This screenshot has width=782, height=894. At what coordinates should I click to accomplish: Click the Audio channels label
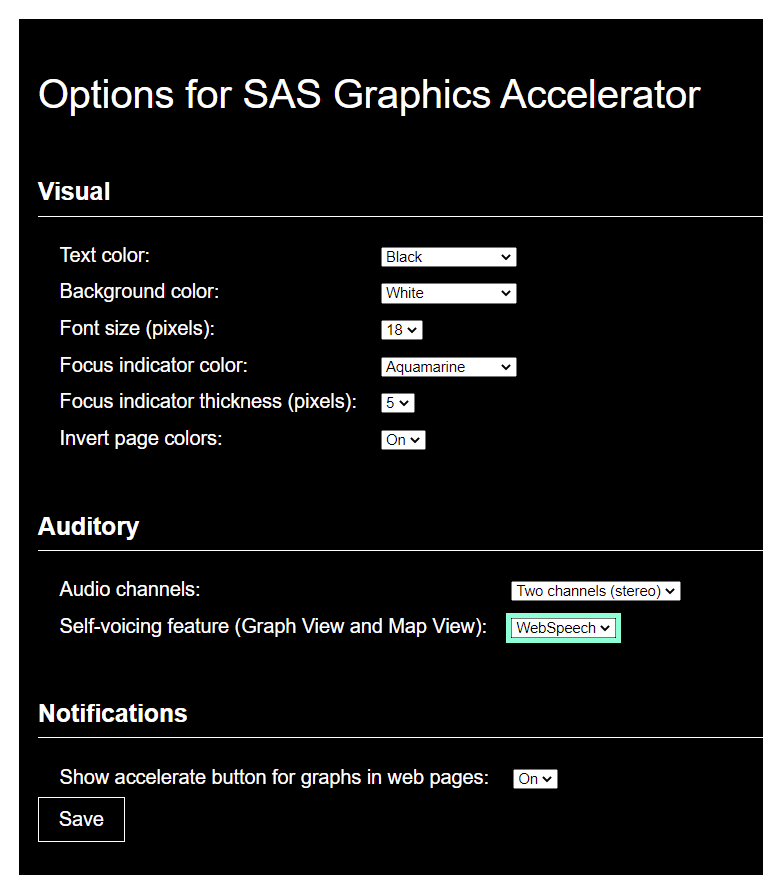(130, 589)
